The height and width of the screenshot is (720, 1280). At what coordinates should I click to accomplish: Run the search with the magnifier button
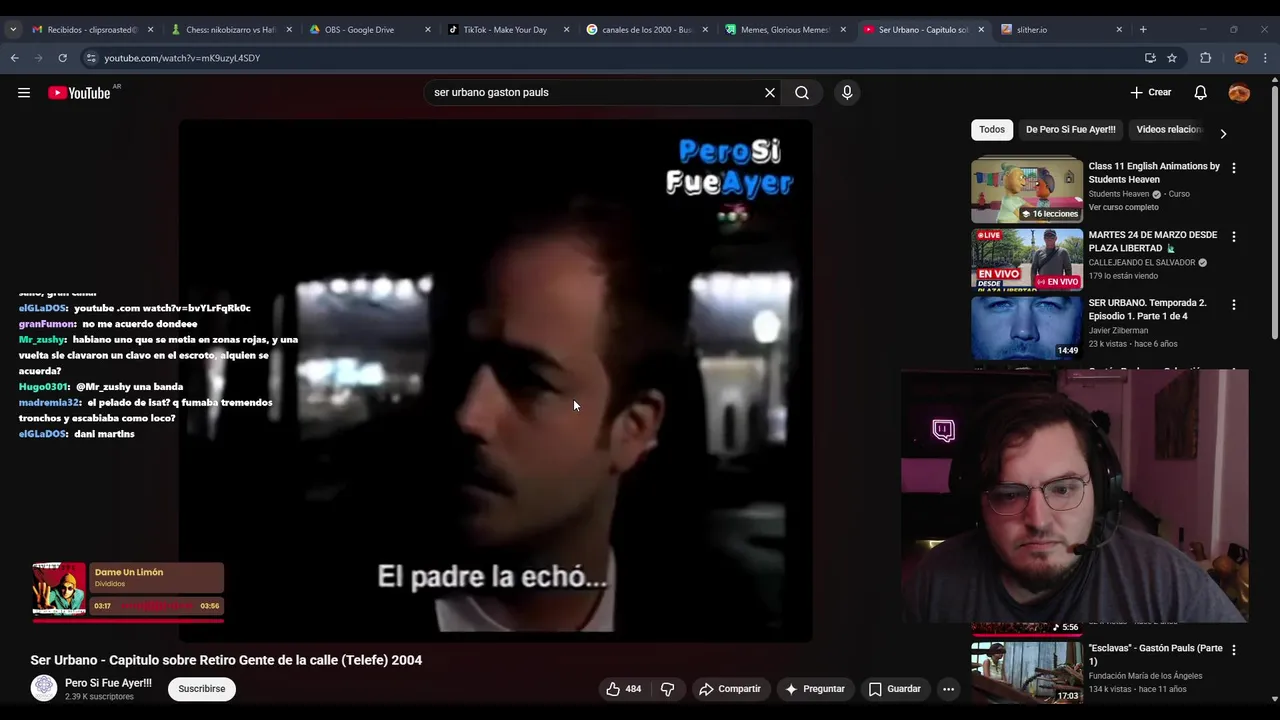802,92
